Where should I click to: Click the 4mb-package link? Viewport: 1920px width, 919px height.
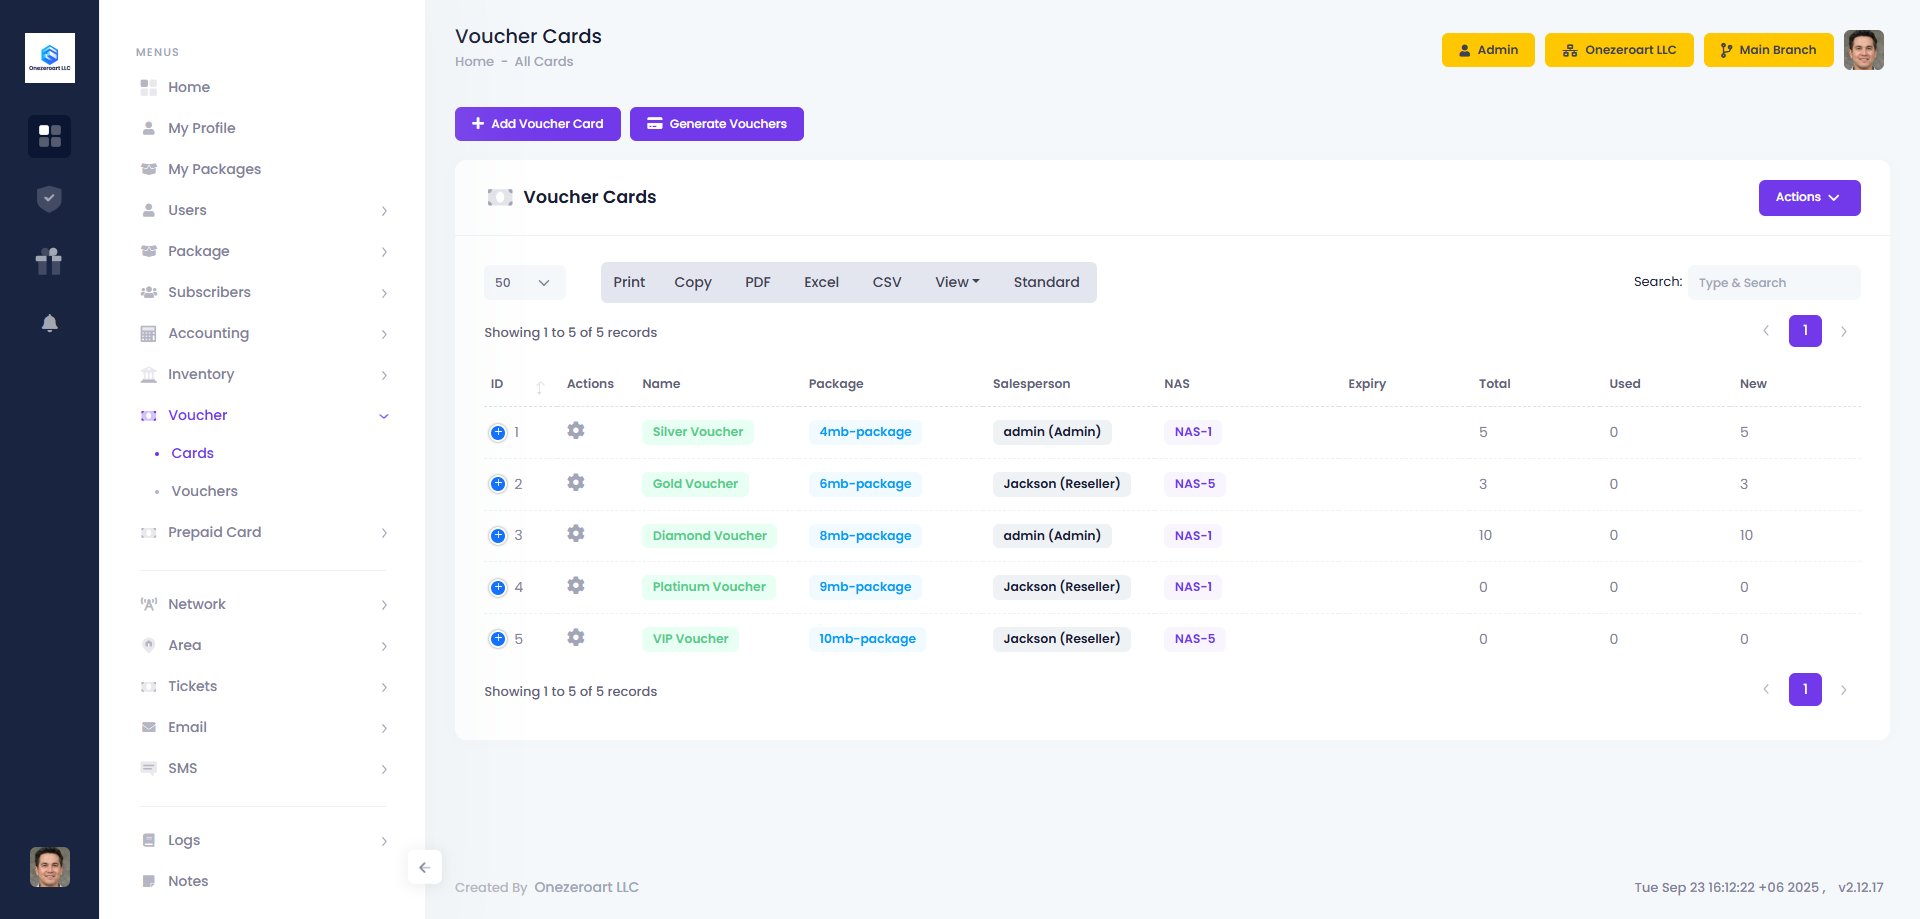pyautogui.click(x=865, y=432)
